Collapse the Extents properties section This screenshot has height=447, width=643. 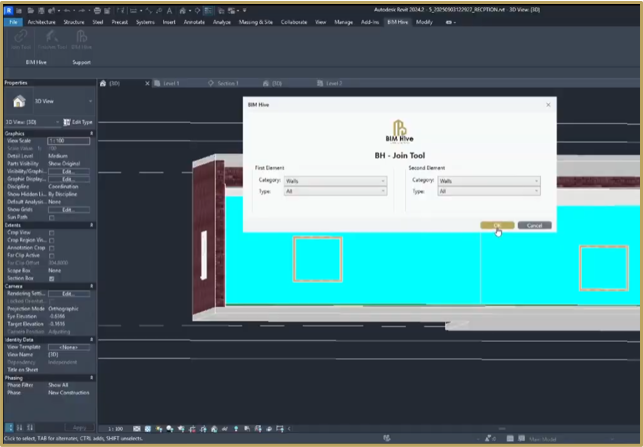click(91, 225)
